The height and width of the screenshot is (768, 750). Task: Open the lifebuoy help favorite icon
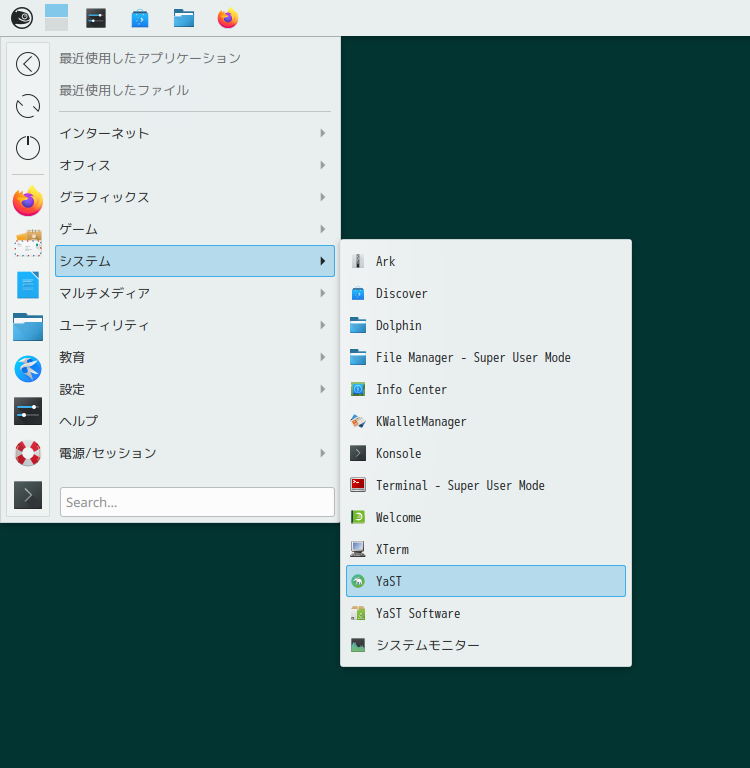(x=28, y=453)
